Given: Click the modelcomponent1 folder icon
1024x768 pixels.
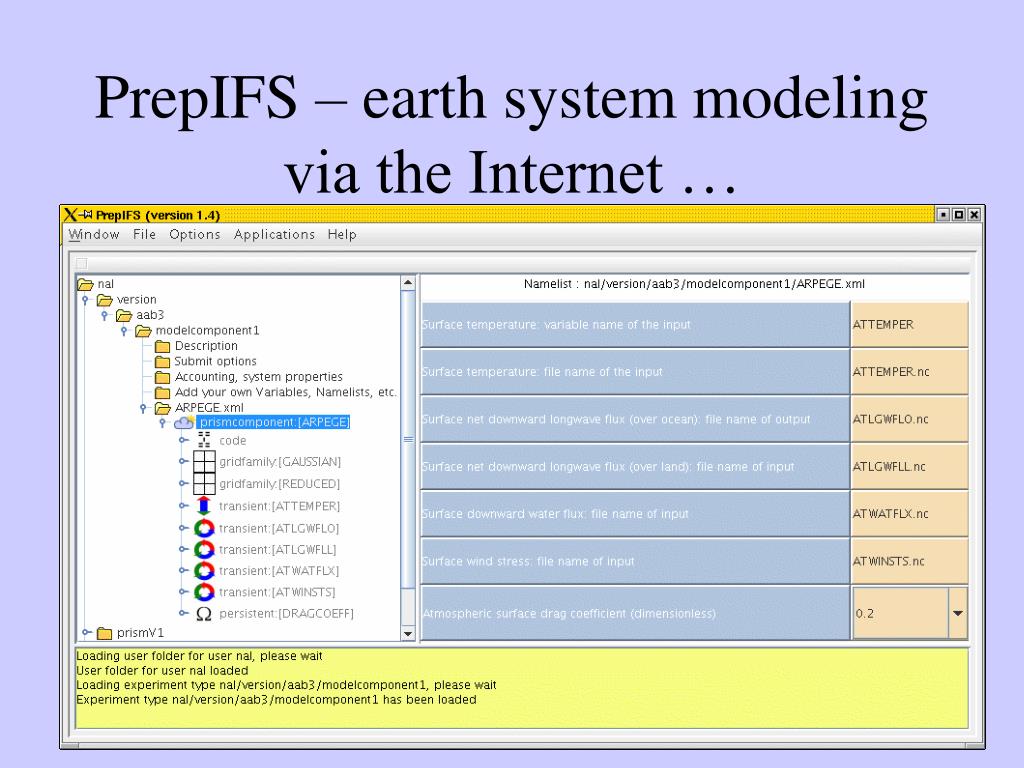Looking at the screenshot, I should 144,331.
